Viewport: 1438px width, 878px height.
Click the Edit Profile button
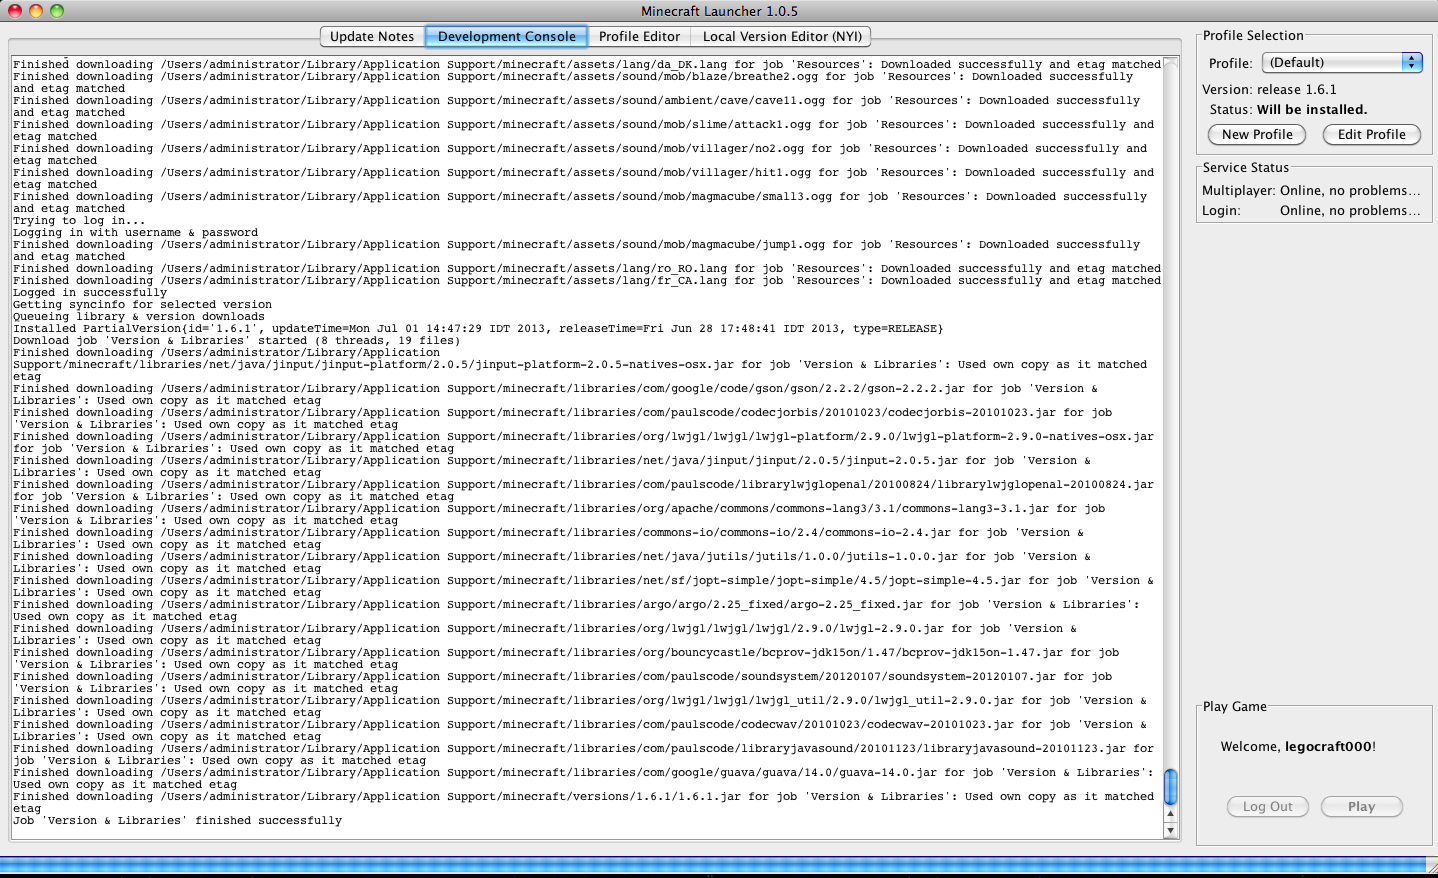pyautogui.click(x=1372, y=135)
